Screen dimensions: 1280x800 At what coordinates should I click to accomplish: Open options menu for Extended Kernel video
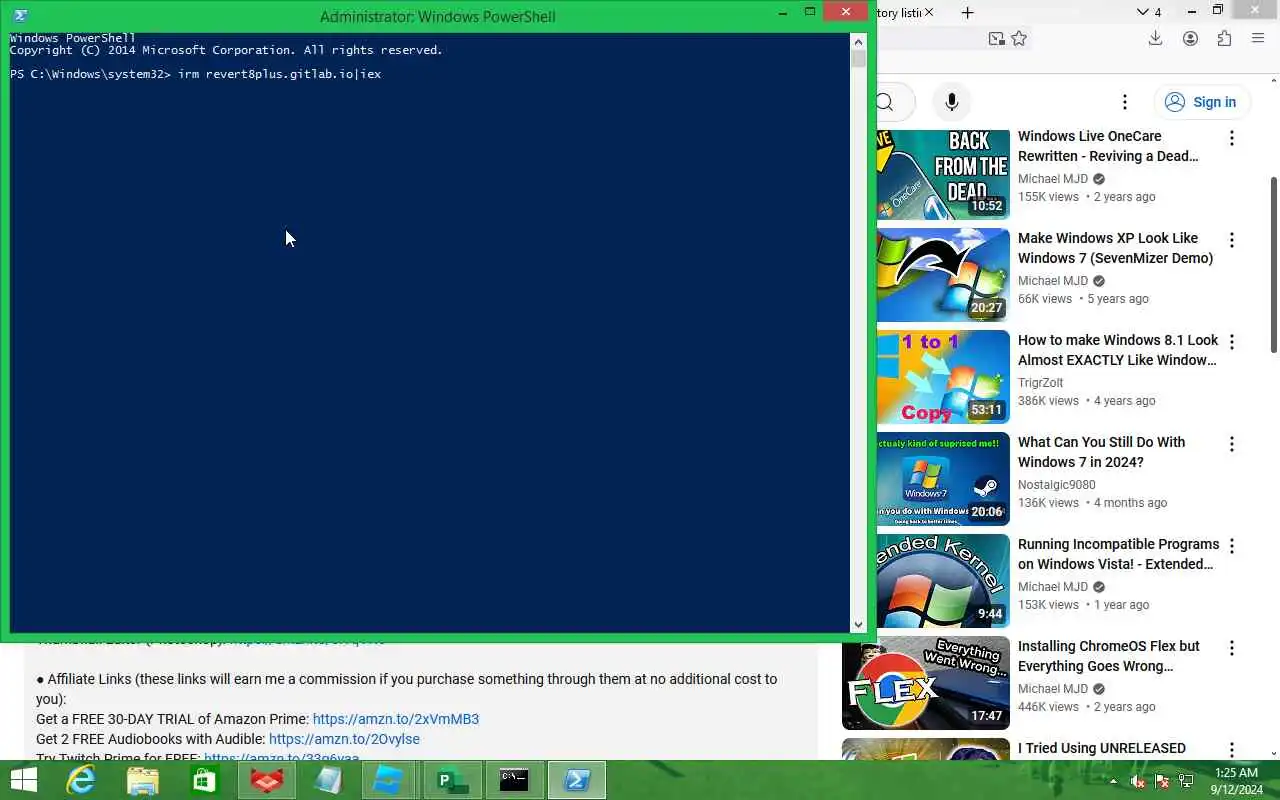(1232, 546)
